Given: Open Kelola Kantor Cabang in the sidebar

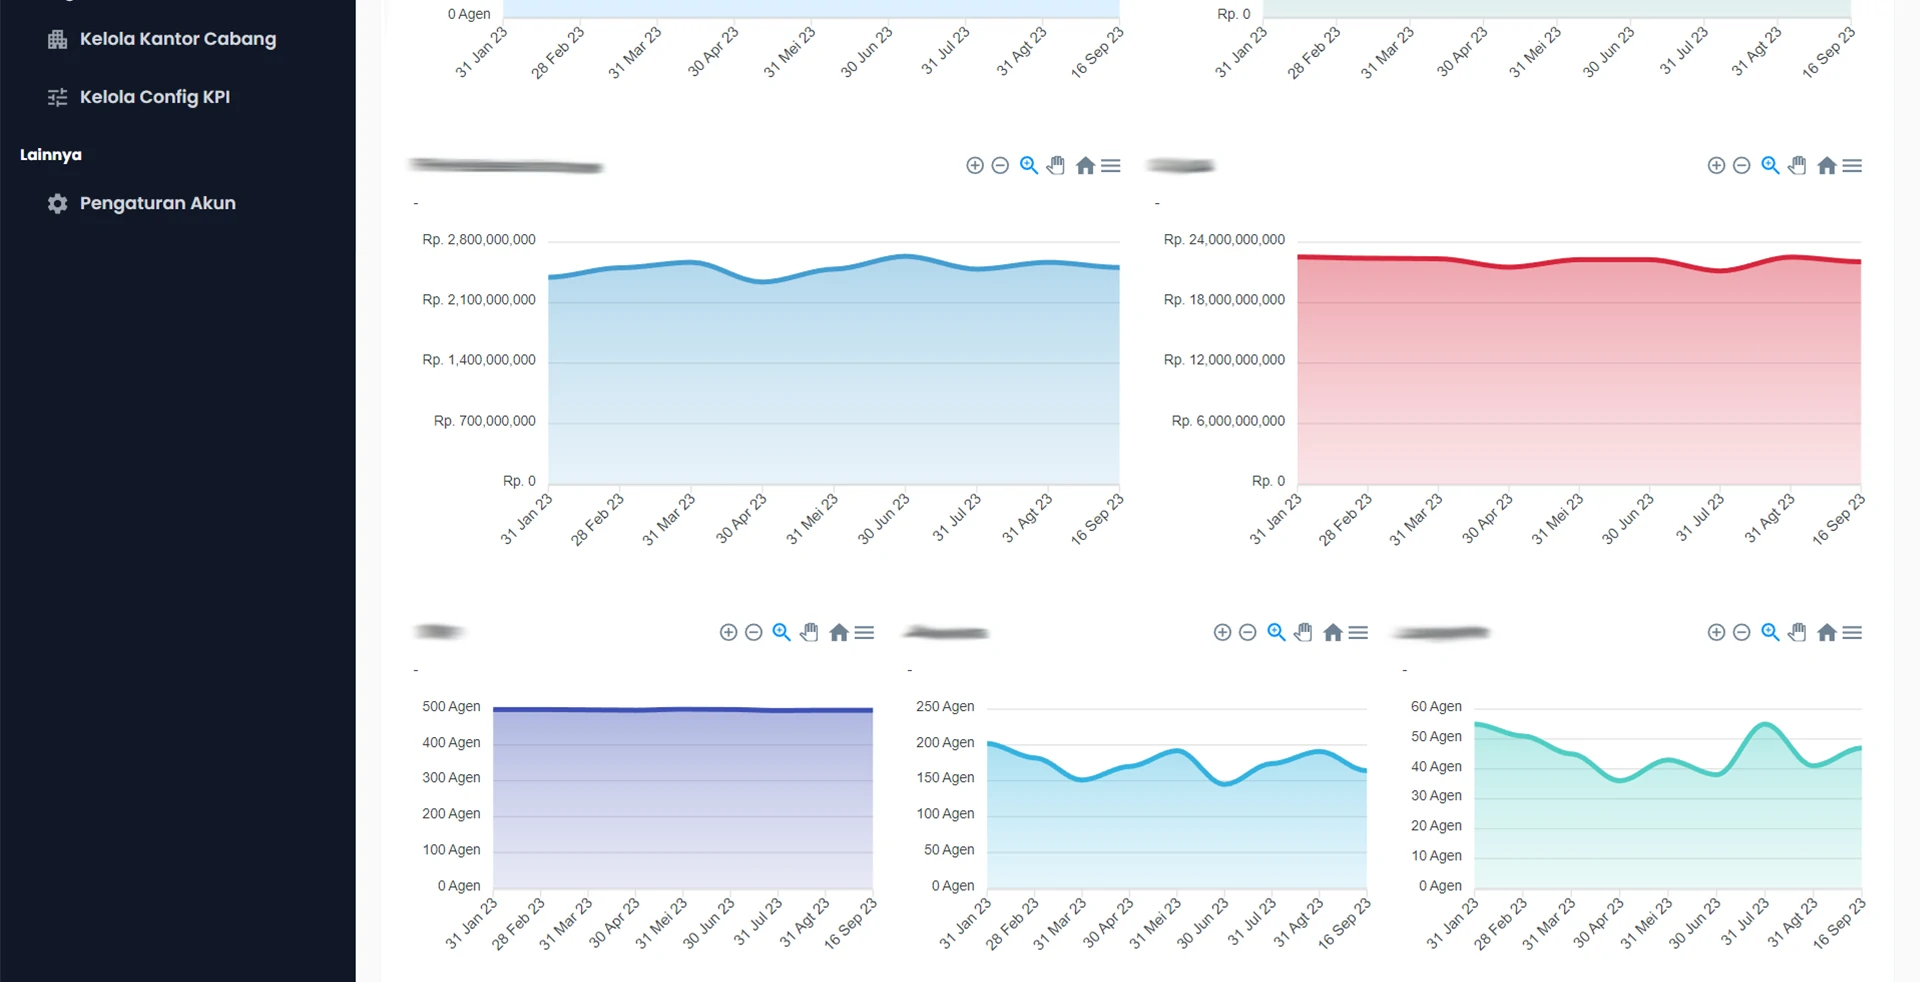Looking at the screenshot, I should tap(177, 39).
